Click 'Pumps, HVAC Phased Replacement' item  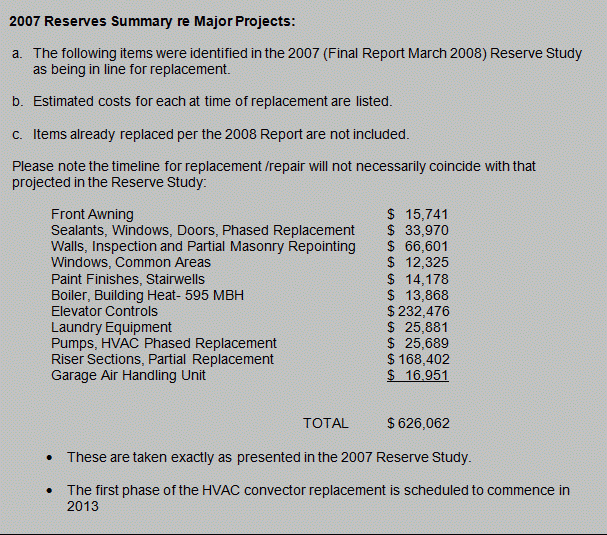click(164, 343)
